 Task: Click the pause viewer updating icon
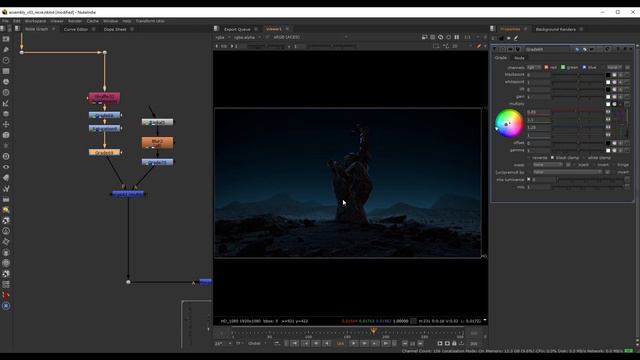(457, 37)
